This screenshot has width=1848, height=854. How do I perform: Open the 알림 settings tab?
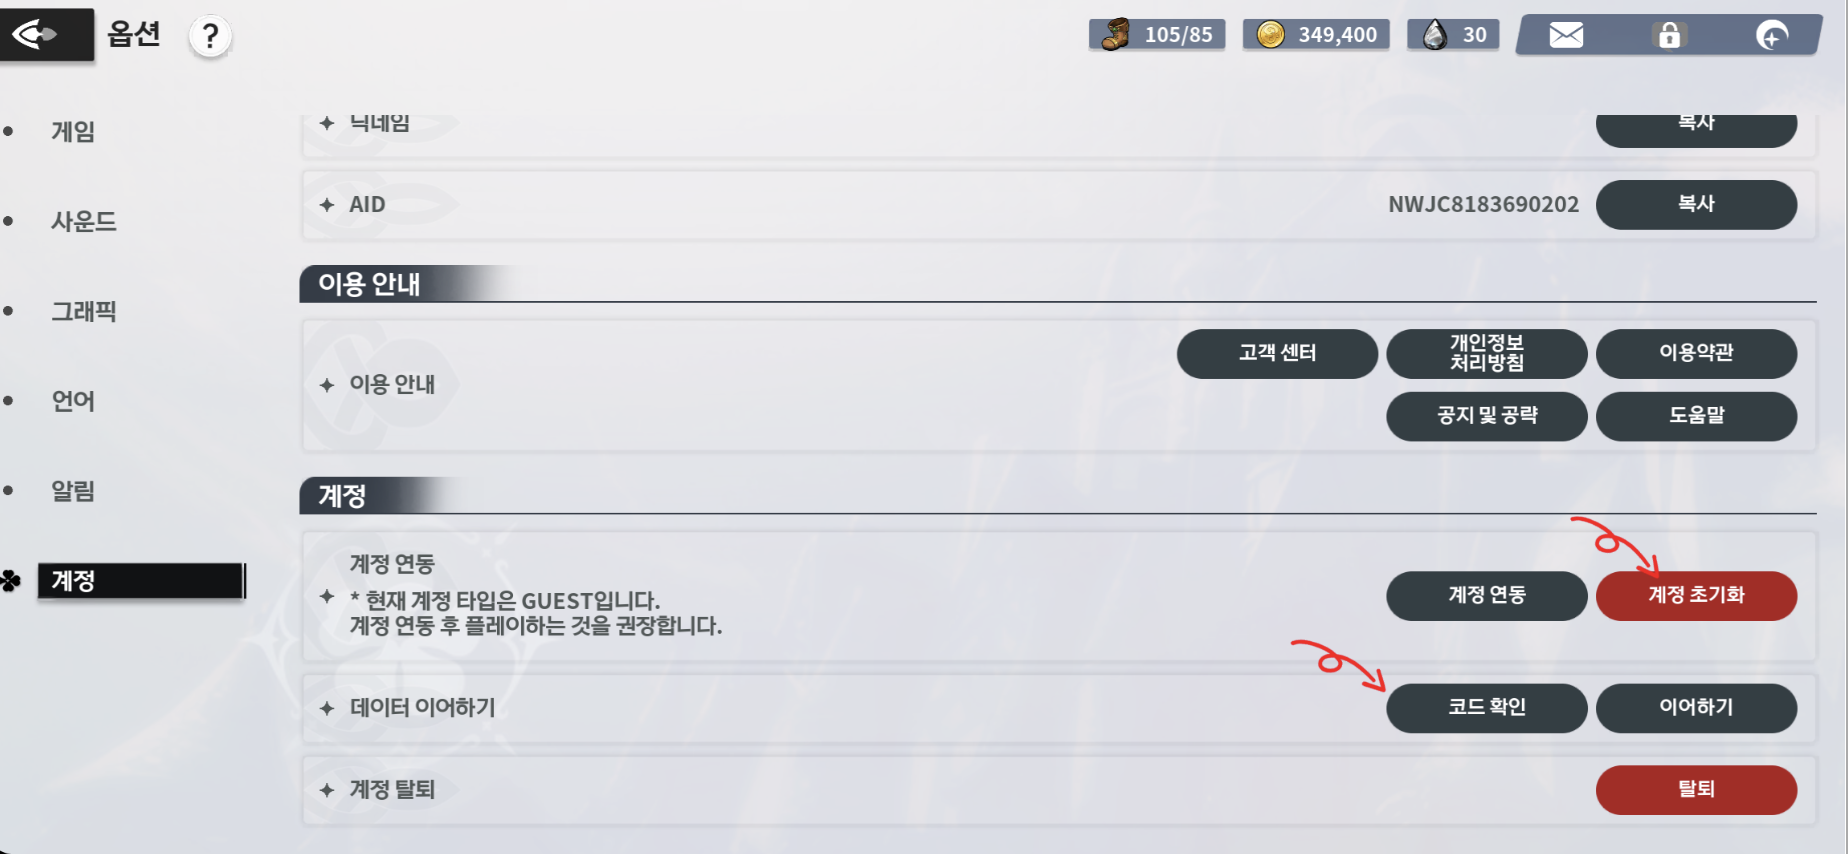click(x=73, y=491)
